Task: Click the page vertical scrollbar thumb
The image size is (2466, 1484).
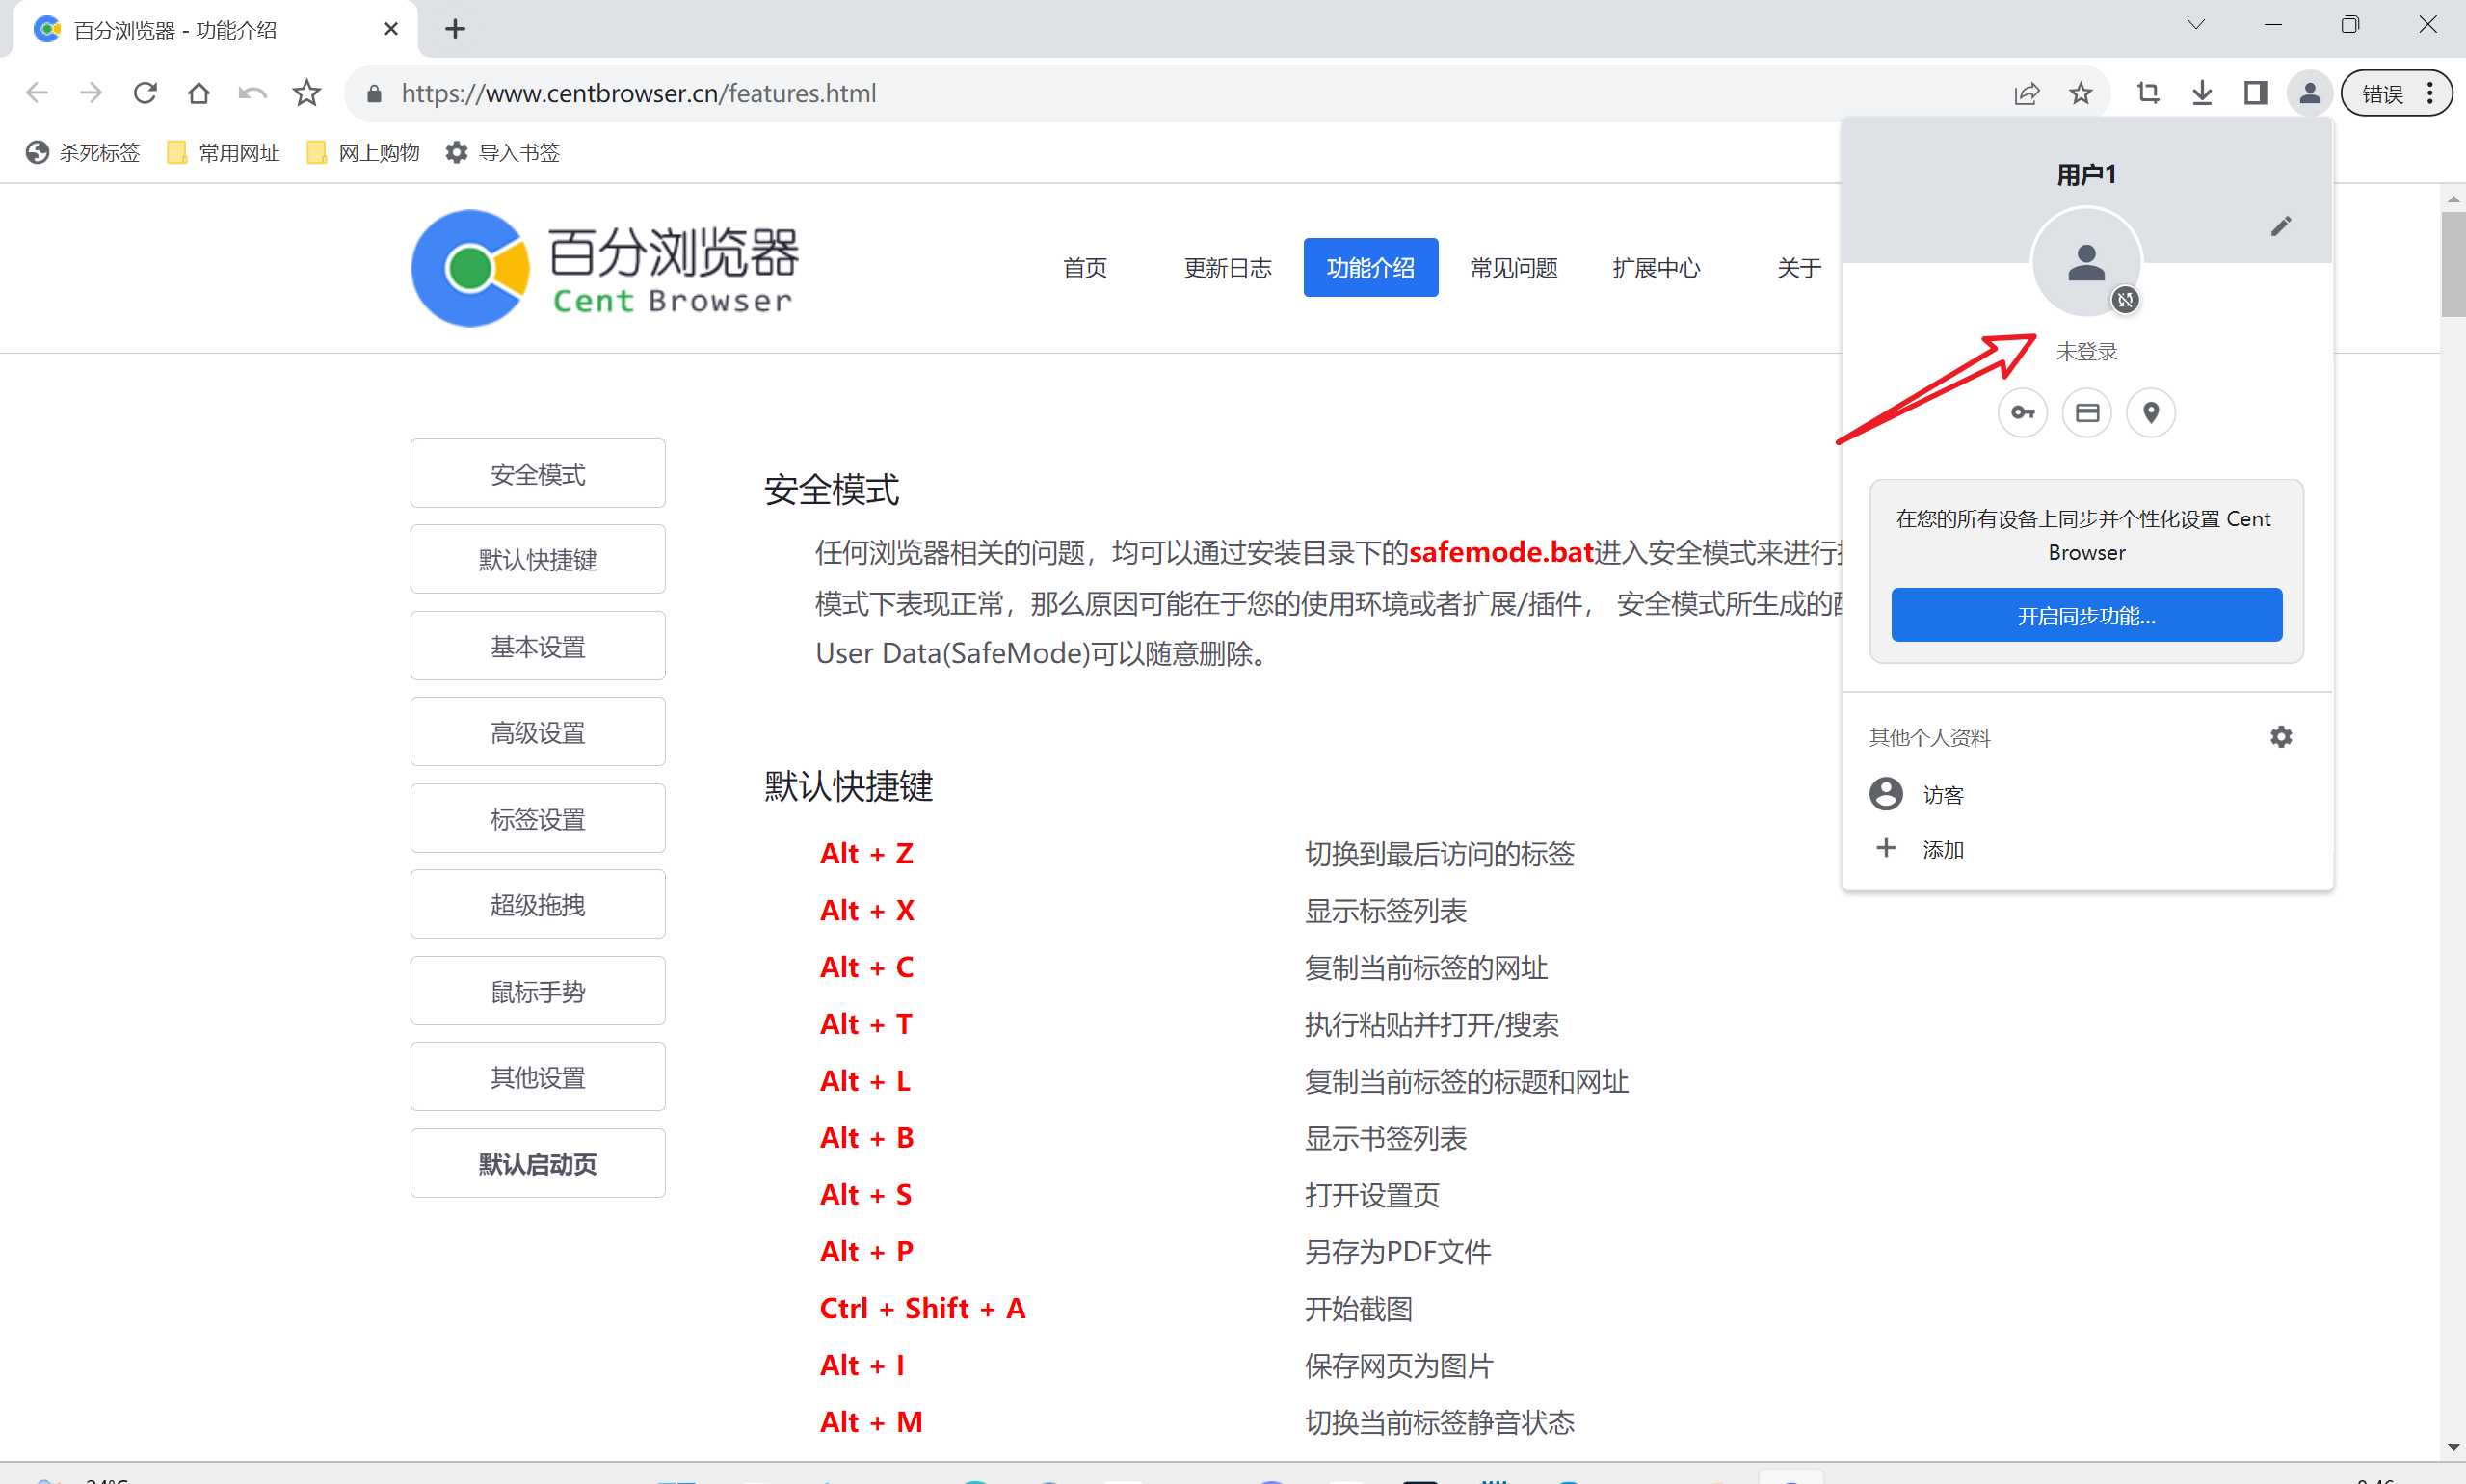Action: (2453, 264)
